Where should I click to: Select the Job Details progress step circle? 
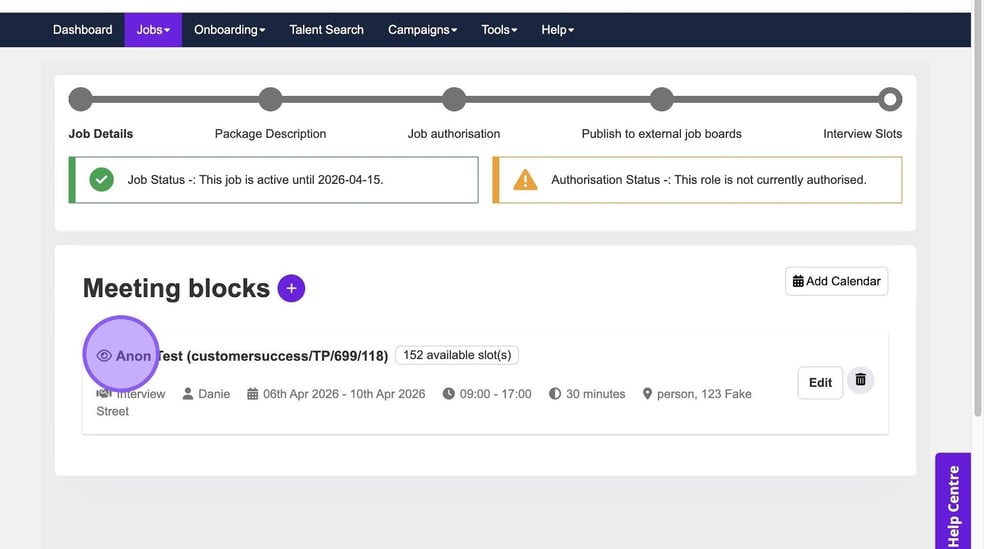[x=80, y=99]
